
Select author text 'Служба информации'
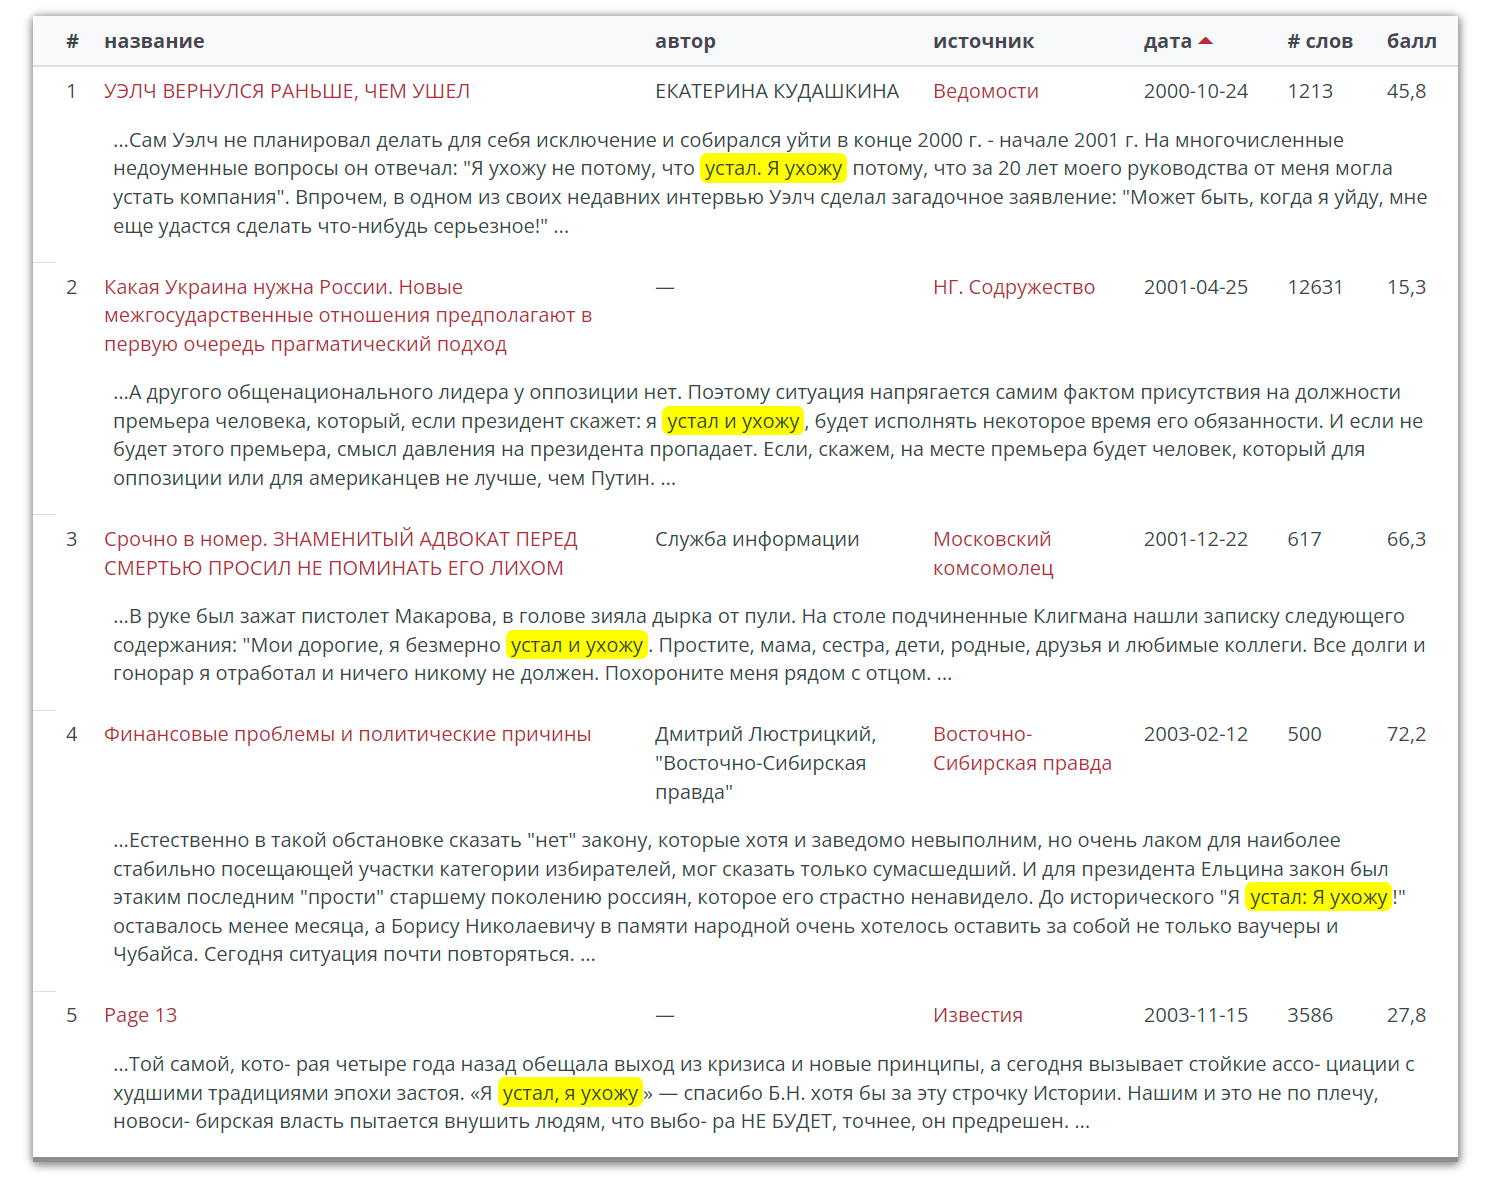[757, 539]
